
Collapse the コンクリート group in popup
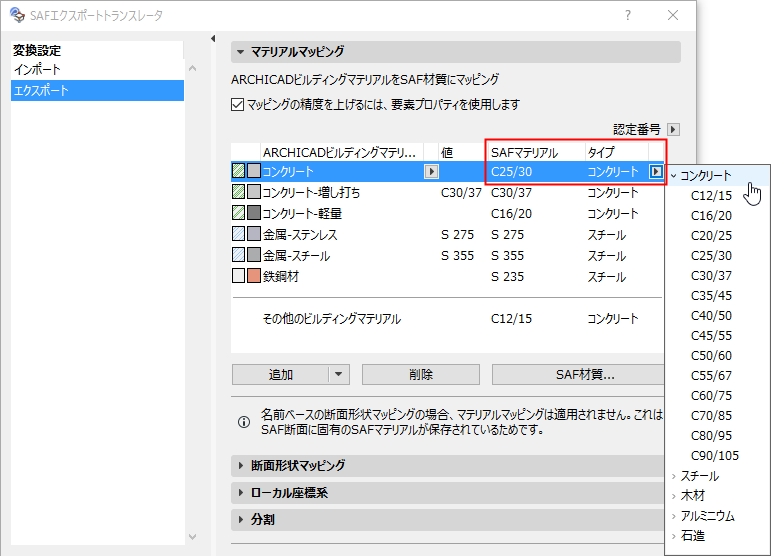[674, 176]
